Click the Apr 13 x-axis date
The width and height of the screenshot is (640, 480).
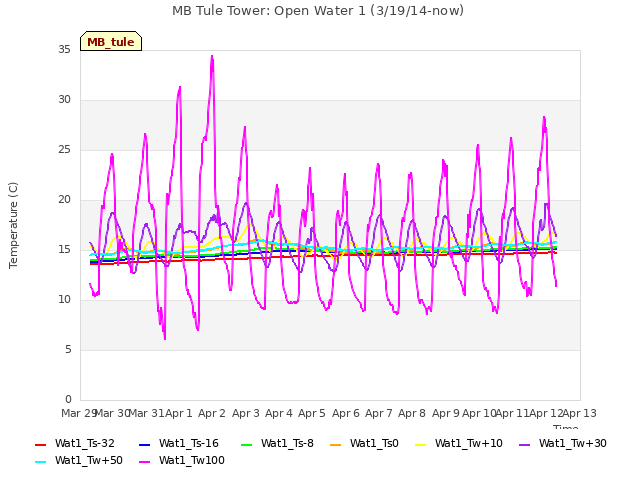pos(580,413)
